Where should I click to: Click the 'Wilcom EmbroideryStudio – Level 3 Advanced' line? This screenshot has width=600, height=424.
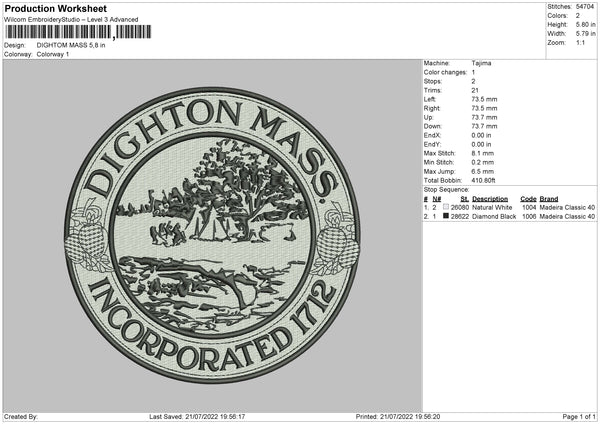(71, 20)
